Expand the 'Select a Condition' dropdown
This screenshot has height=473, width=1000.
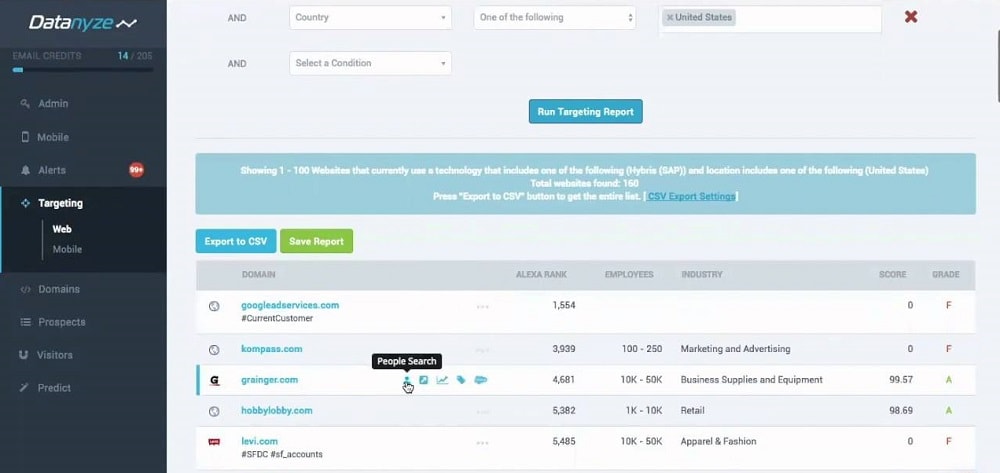pos(370,63)
